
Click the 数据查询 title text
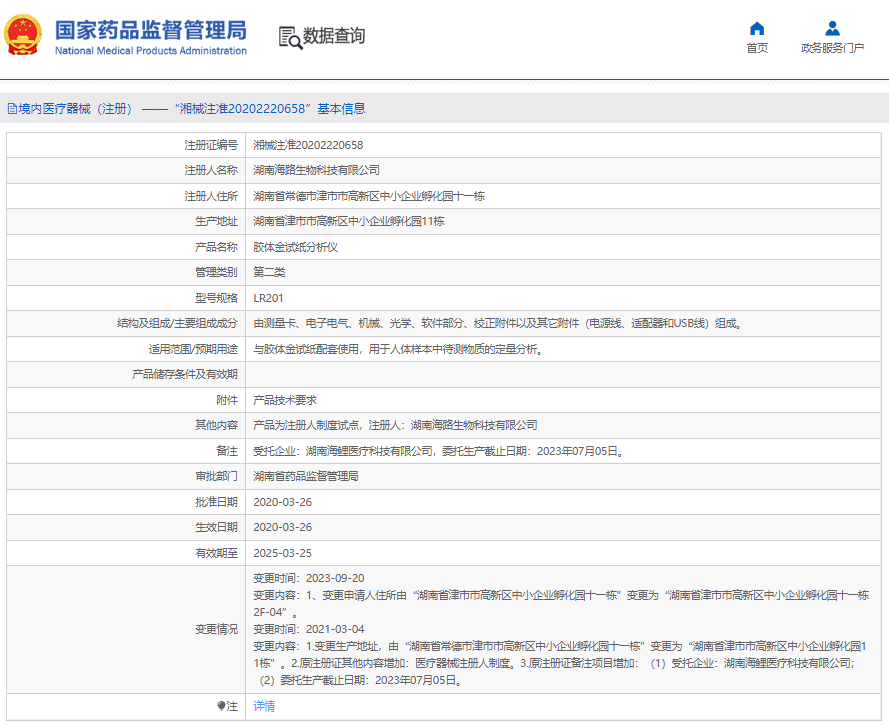[x=334, y=36]
